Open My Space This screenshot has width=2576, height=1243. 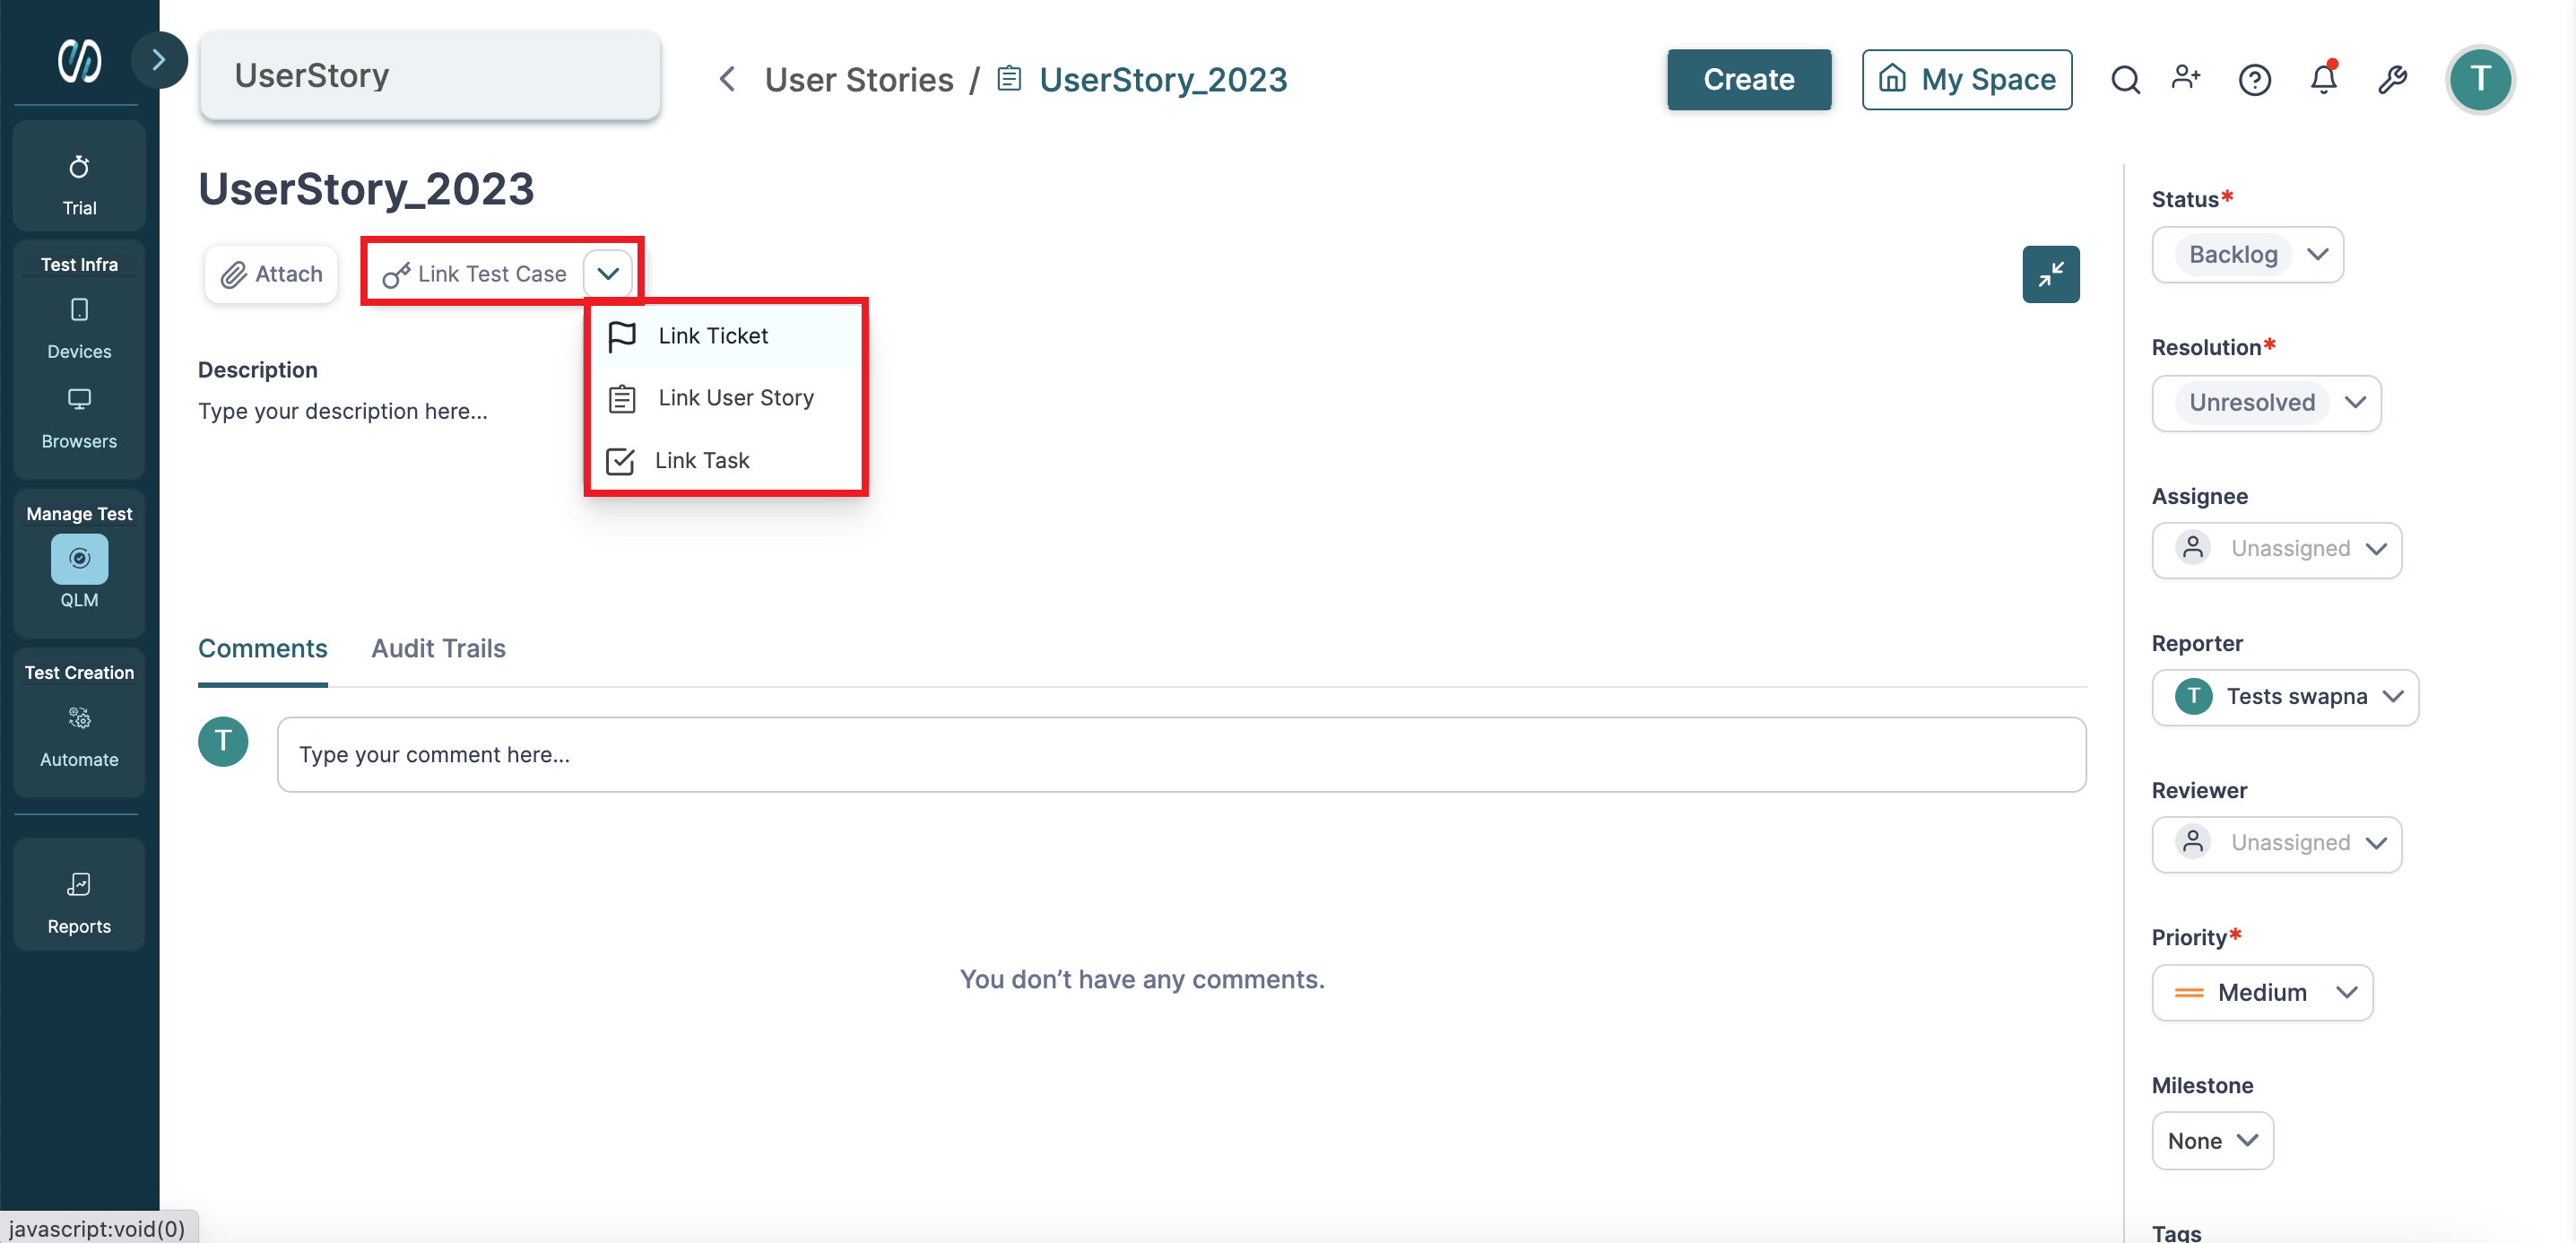(1967, 79)
